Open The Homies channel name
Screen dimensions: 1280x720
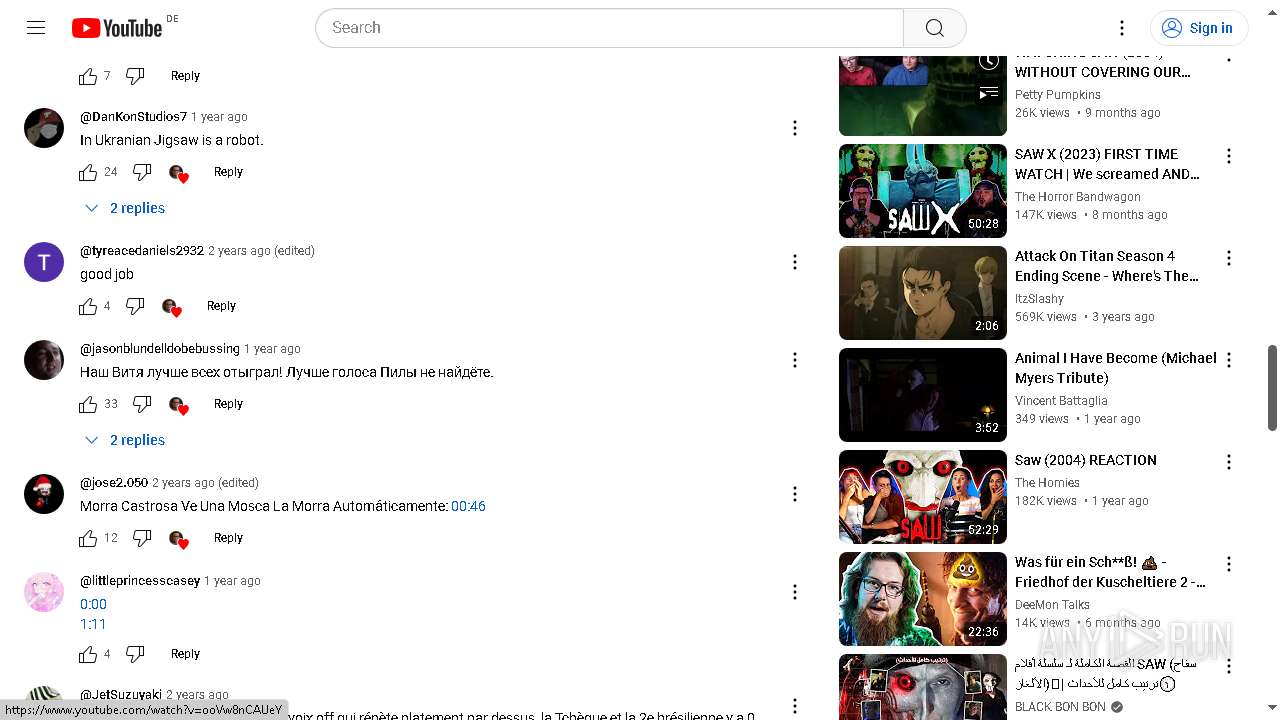tap(1047, 483)
